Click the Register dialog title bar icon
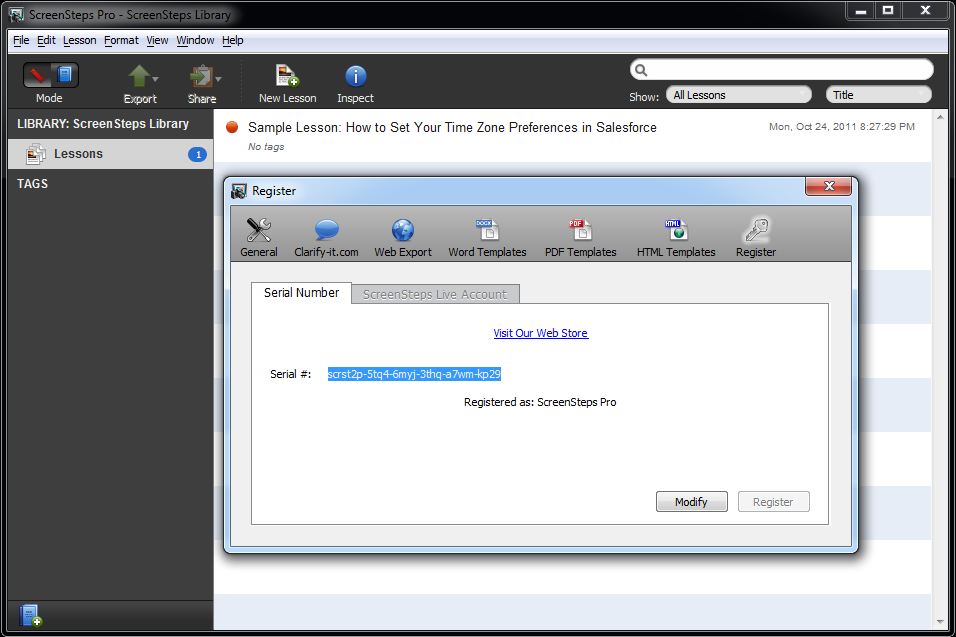956x637 pixels. coord(239,191)
